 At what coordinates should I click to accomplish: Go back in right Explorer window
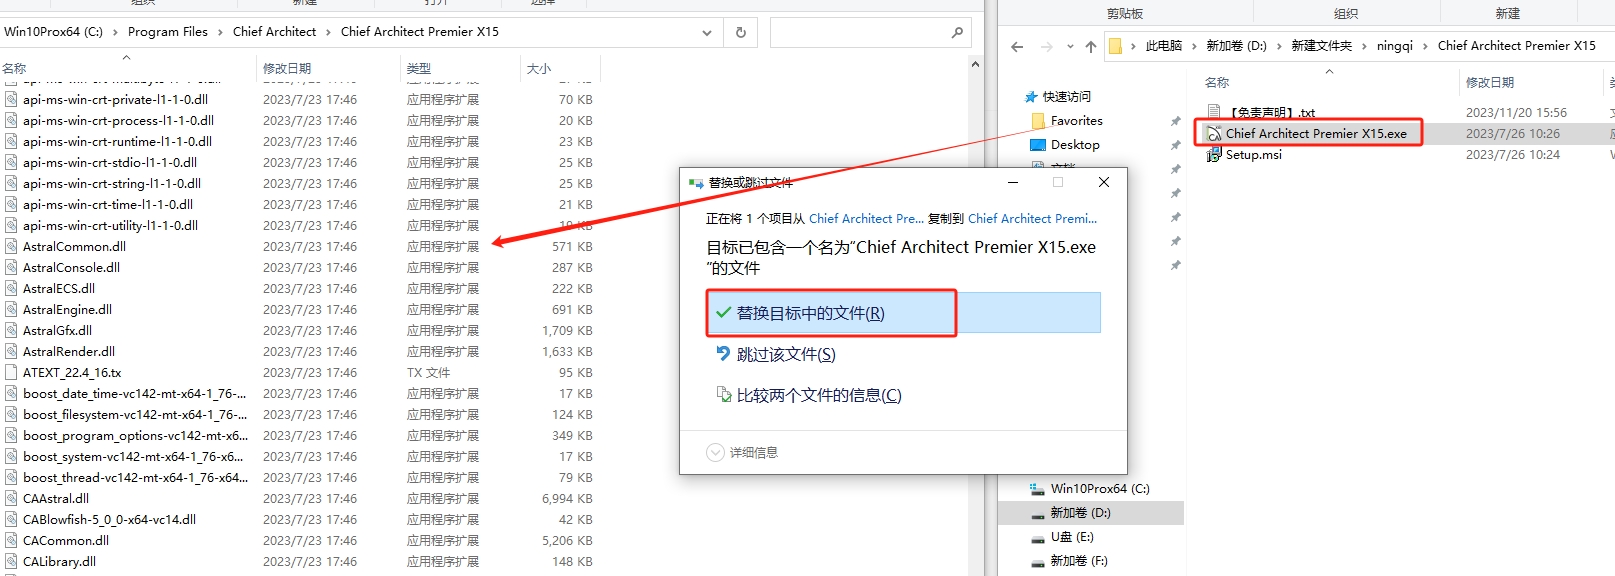1017,46
